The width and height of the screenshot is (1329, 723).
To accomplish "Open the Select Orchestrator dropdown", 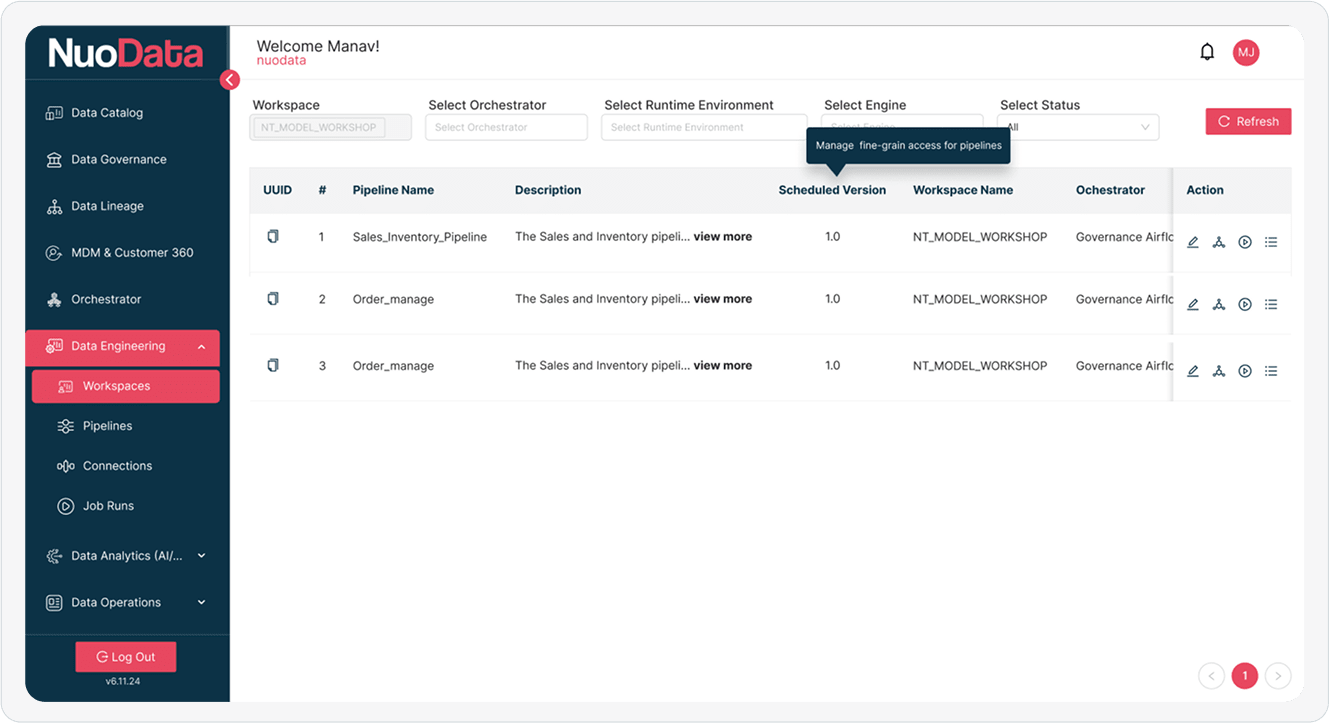I will pos(507,127).
